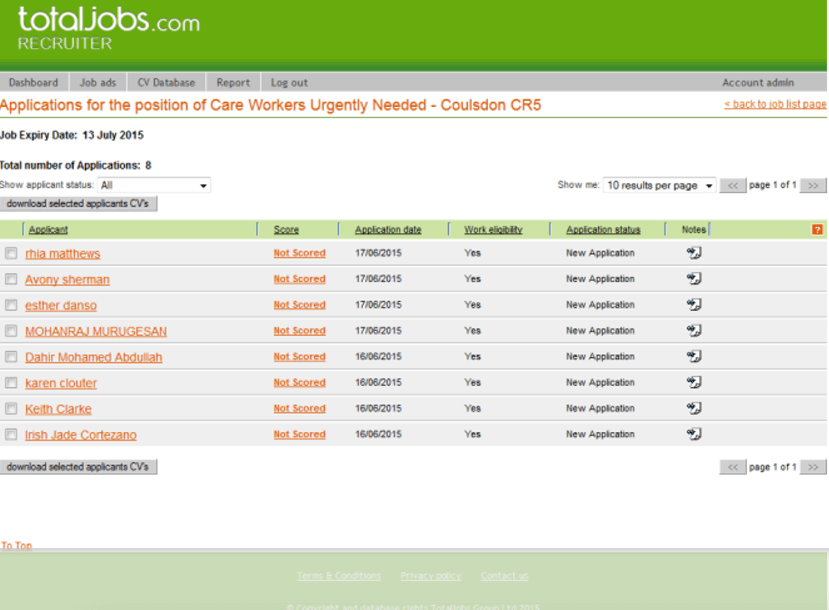Open notes icon for rhia matthews
The height and width of the screenshot is (610, 829).
[x=693, y=253]
